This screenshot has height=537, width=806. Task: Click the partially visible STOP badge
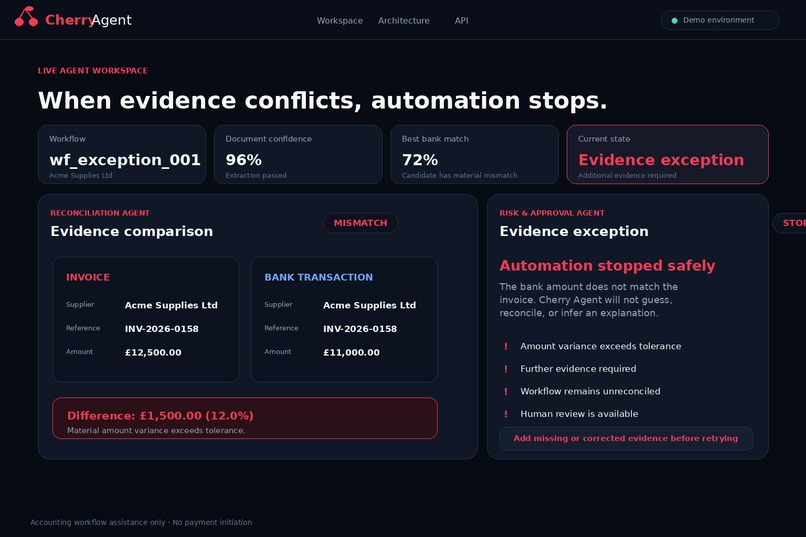click(x=790, y=223)
